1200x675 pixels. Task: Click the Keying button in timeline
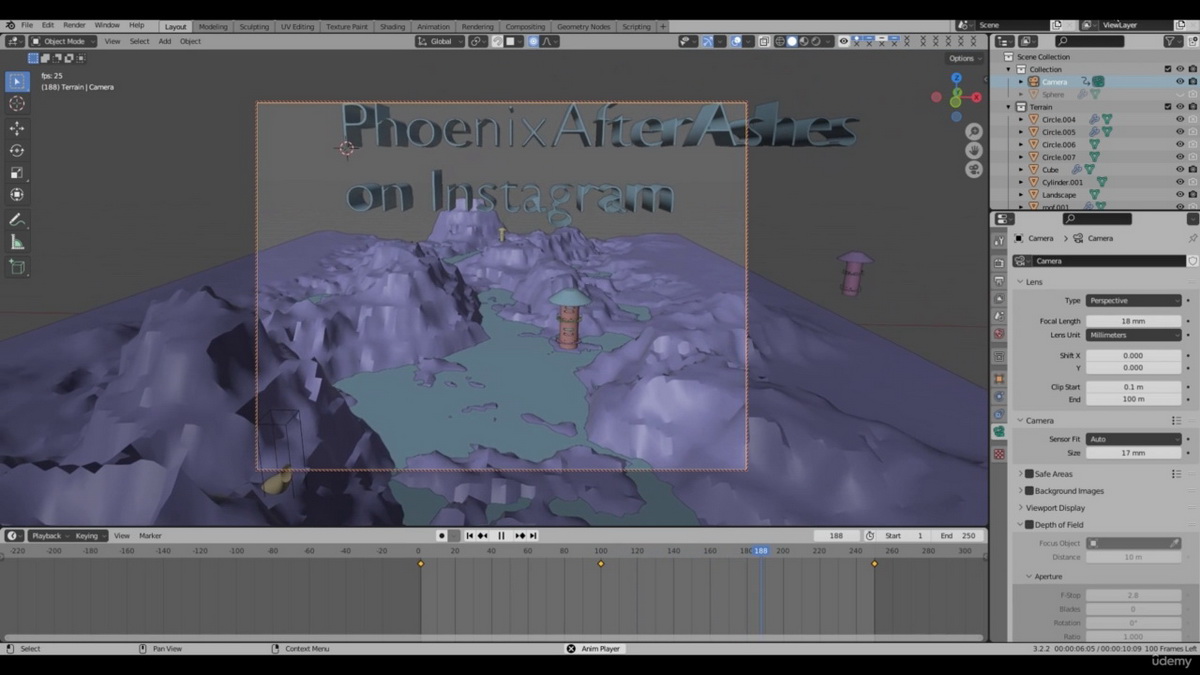(x=89, y=536)
